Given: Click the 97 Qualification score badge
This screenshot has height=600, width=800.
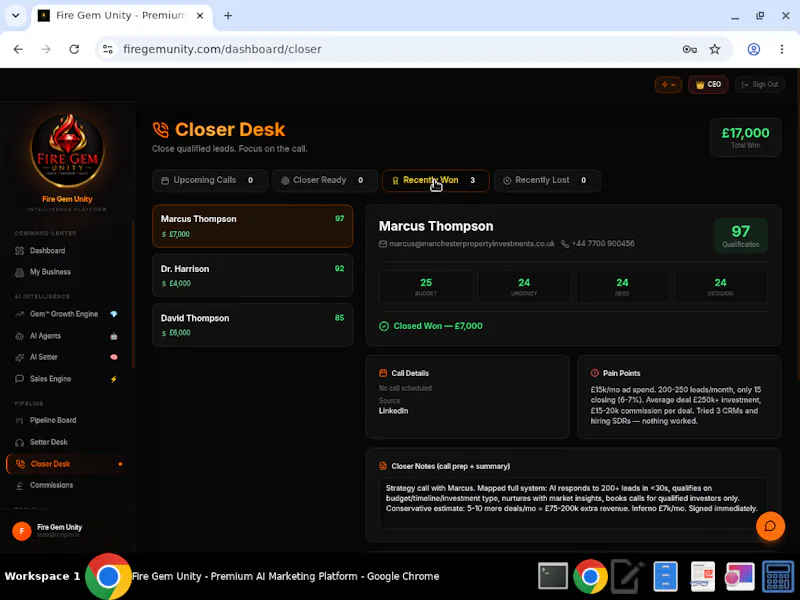Looking at the screenshot, I should point(740,236).
